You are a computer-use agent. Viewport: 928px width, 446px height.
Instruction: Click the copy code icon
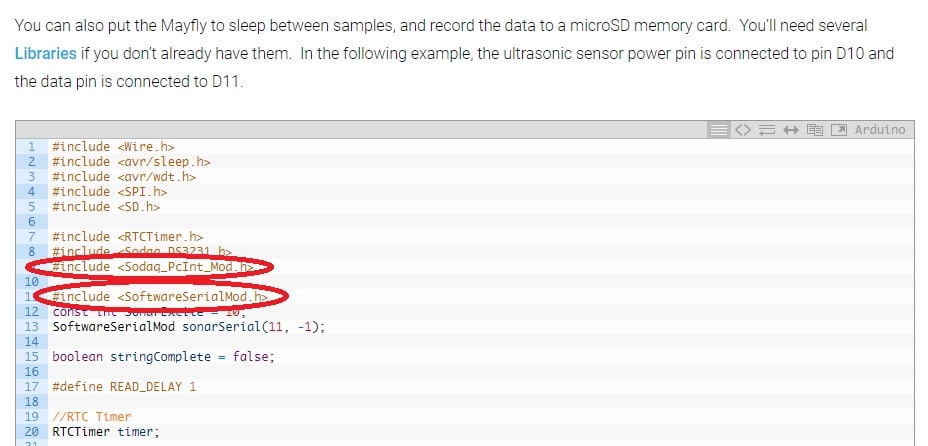(x=814, y=130)
